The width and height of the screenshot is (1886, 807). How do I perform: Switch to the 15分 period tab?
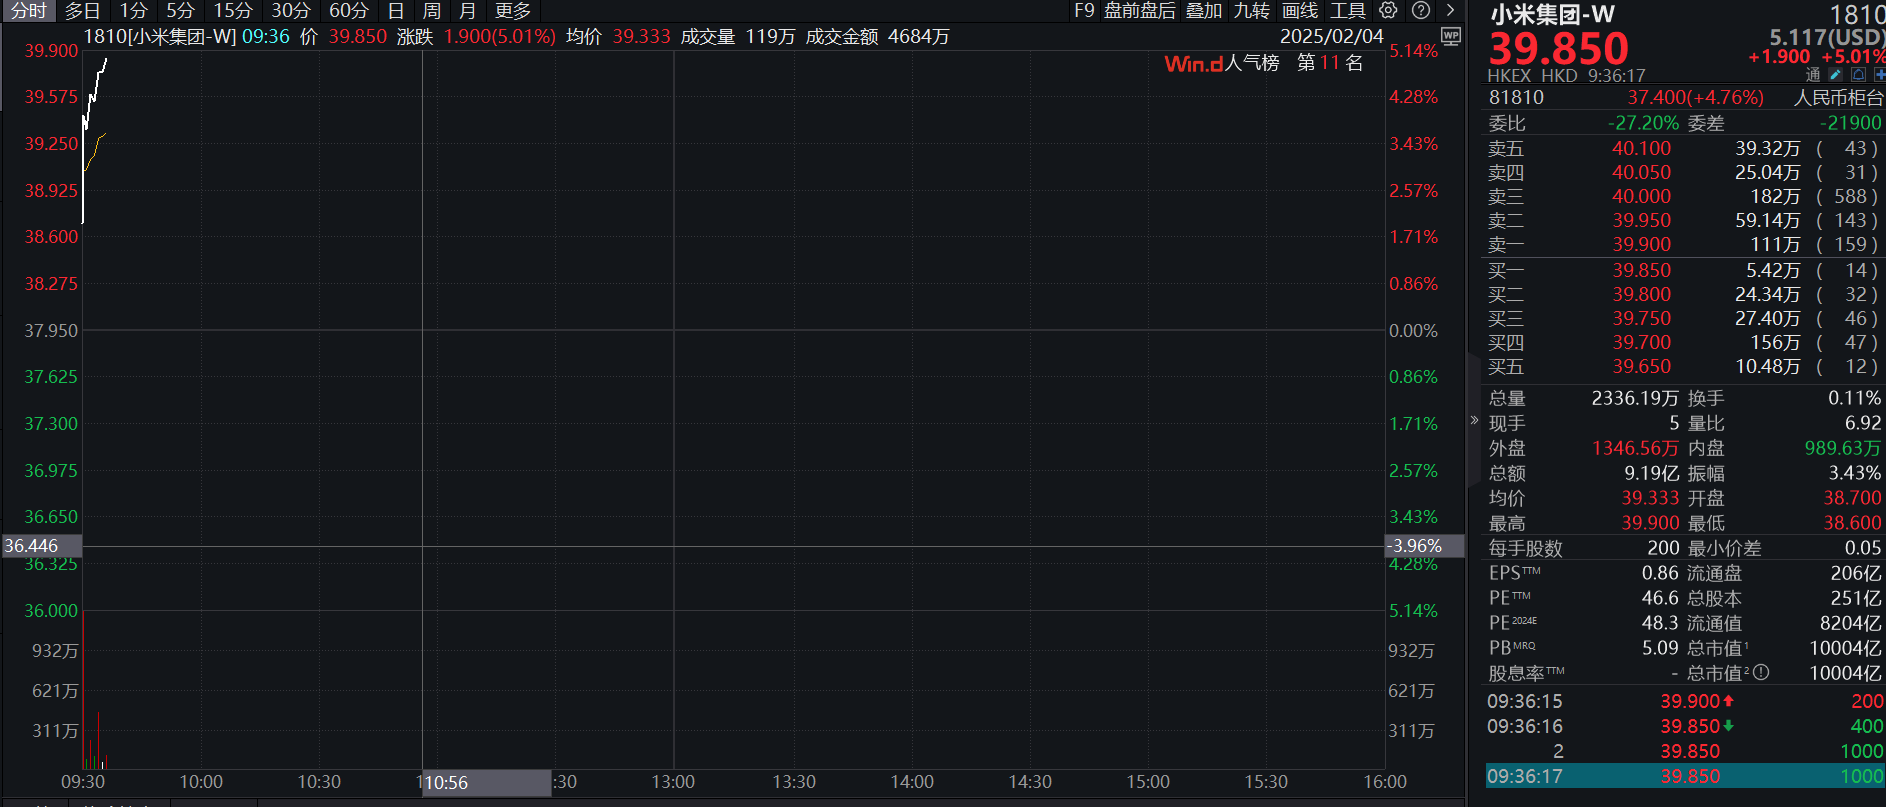pyautogui.click(x=233, y=11)
